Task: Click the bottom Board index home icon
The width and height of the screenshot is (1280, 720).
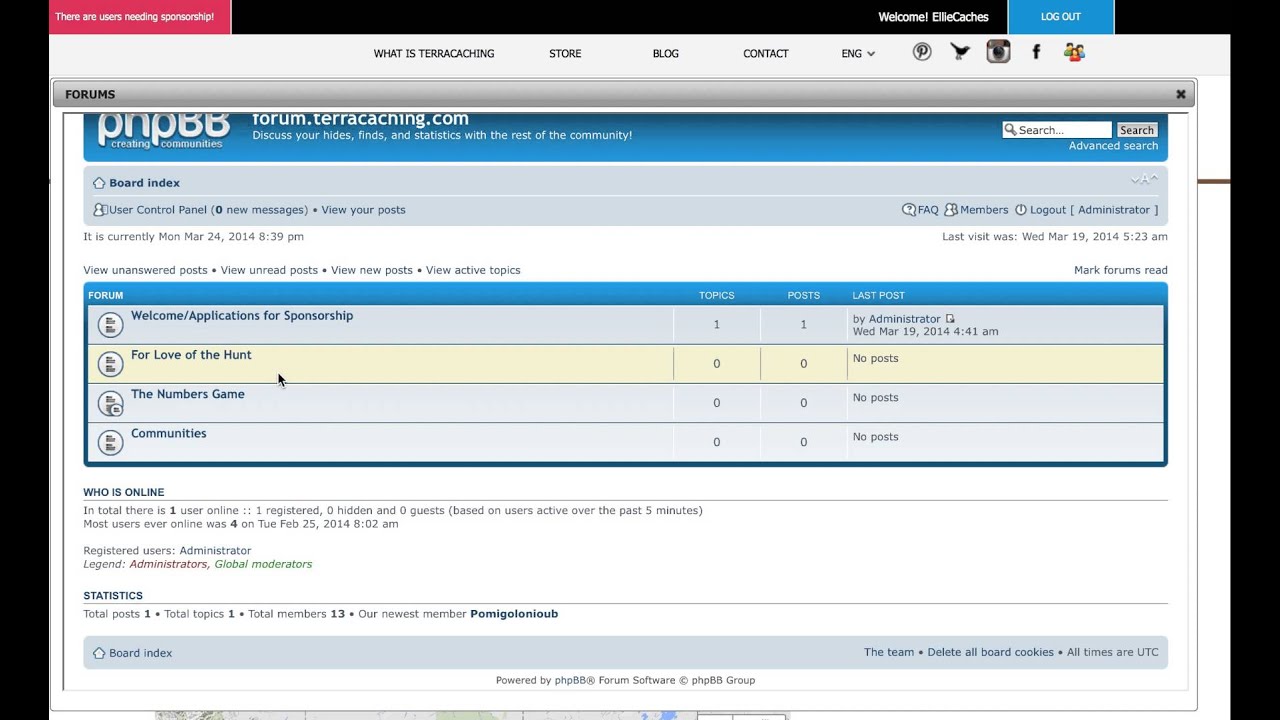Action: (x=99, y=653)
